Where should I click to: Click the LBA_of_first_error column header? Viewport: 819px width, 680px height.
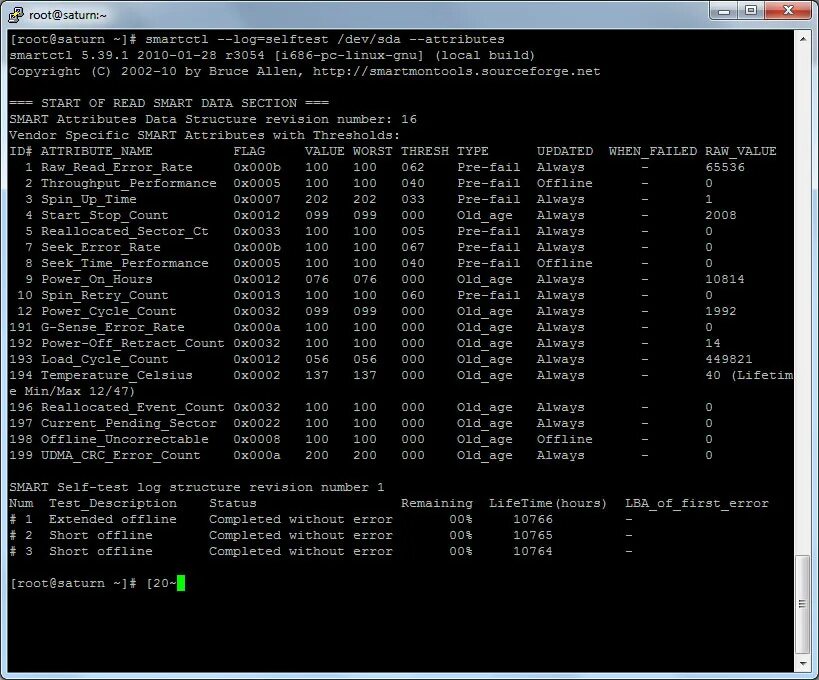coord(697,503)
